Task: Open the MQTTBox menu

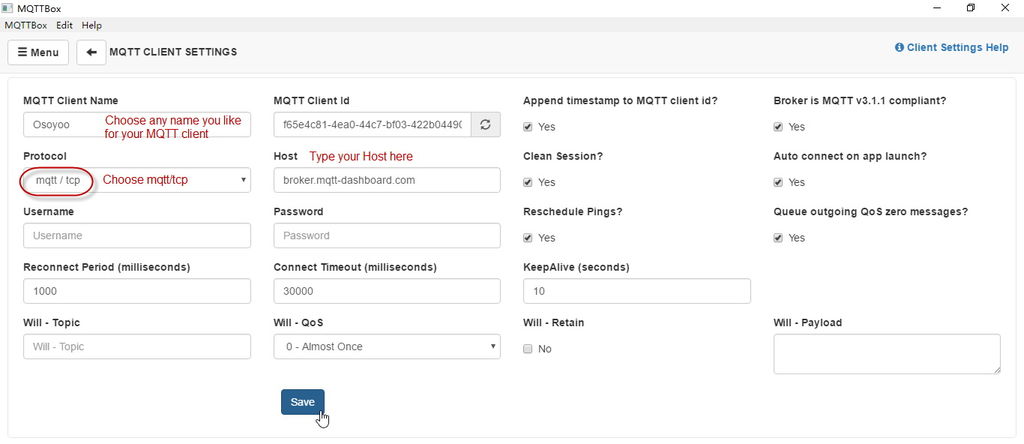Action: click(26, 25)
